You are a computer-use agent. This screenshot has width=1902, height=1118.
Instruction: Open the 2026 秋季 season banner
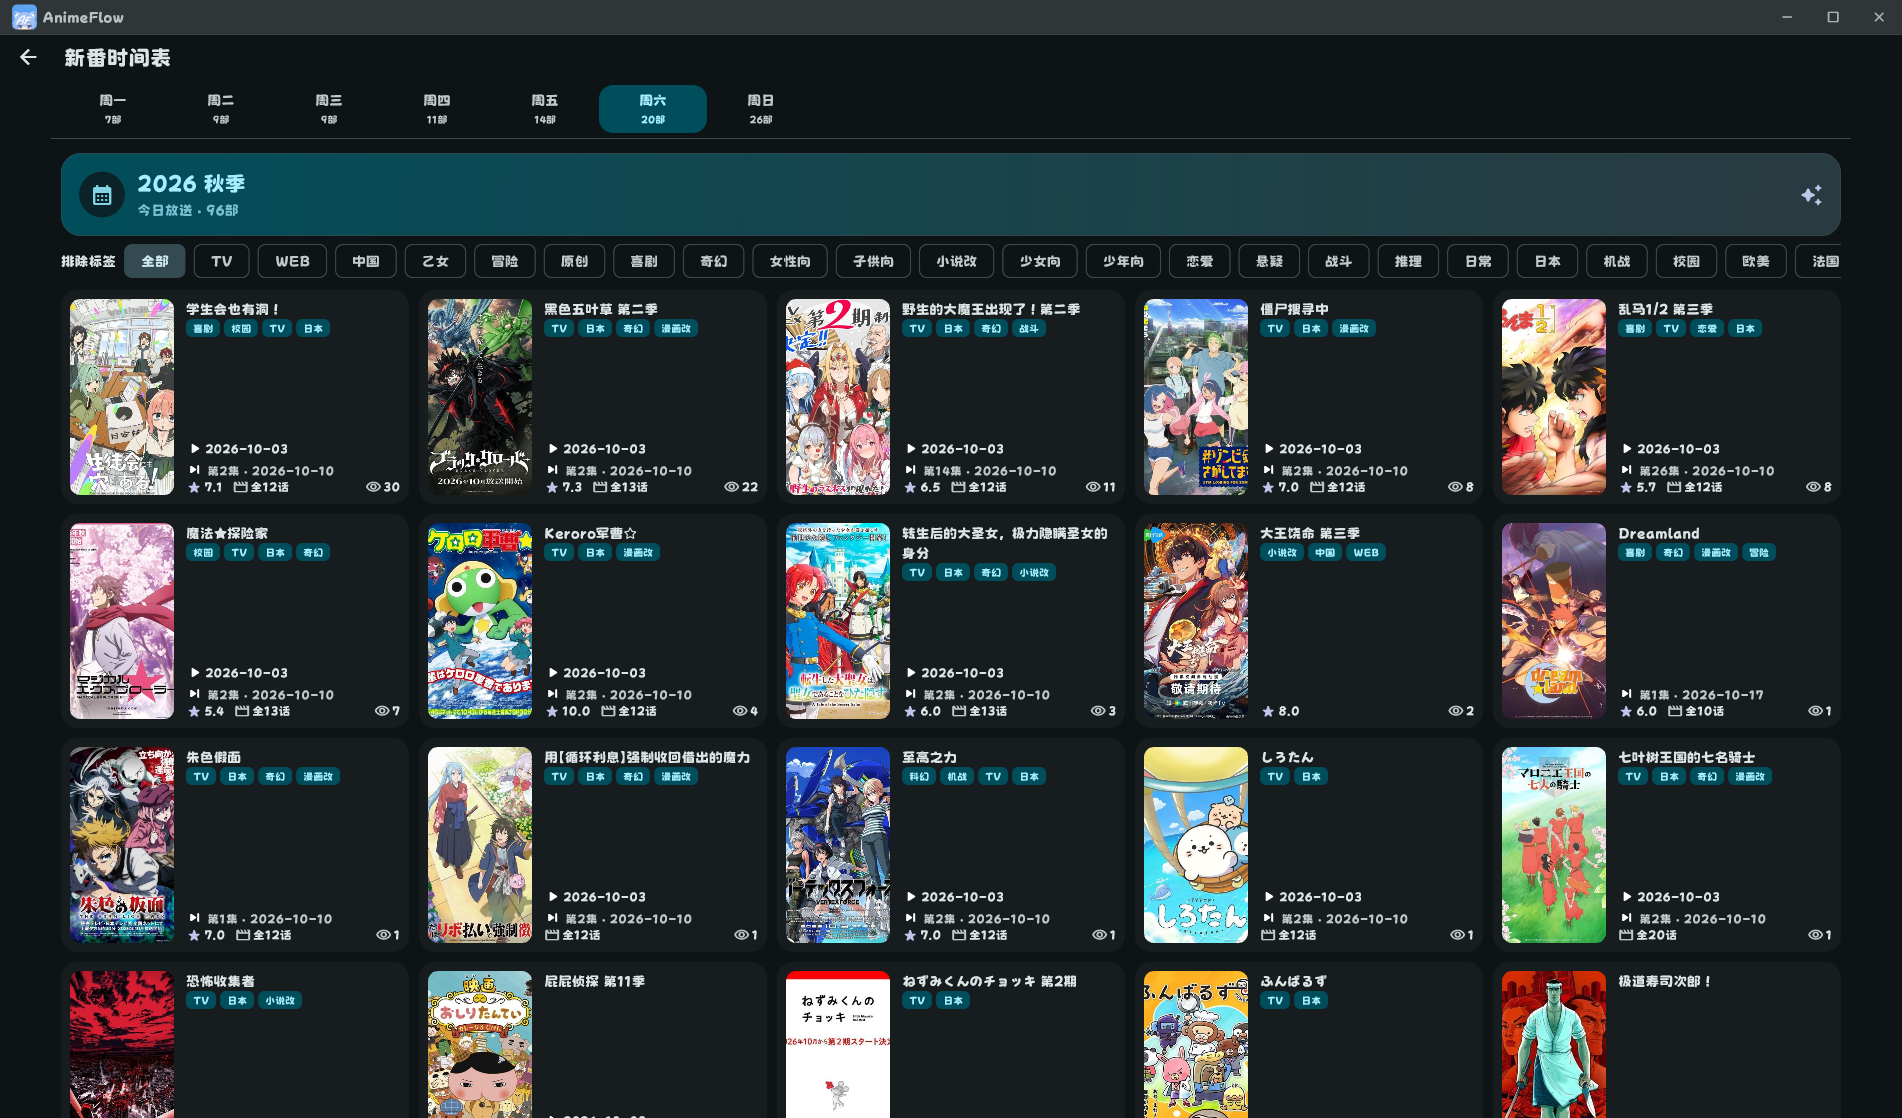coord(951,195)
